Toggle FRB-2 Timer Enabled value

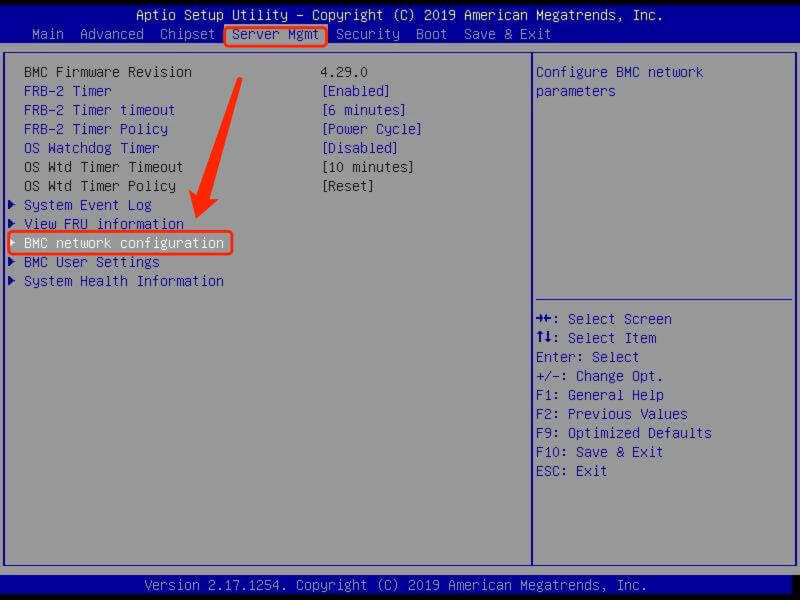tap(355, 91)
